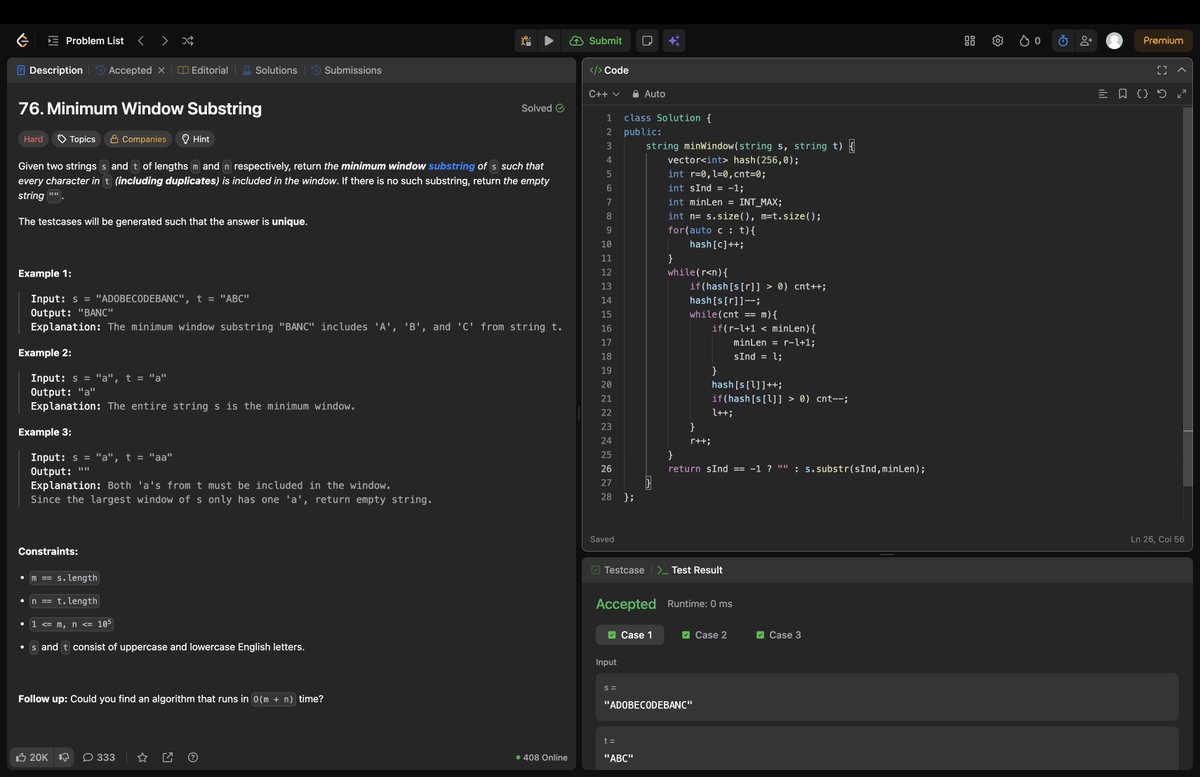Click line number 12 in gutter
Viewport: 1200px width, 777px height.
(606, 272)
